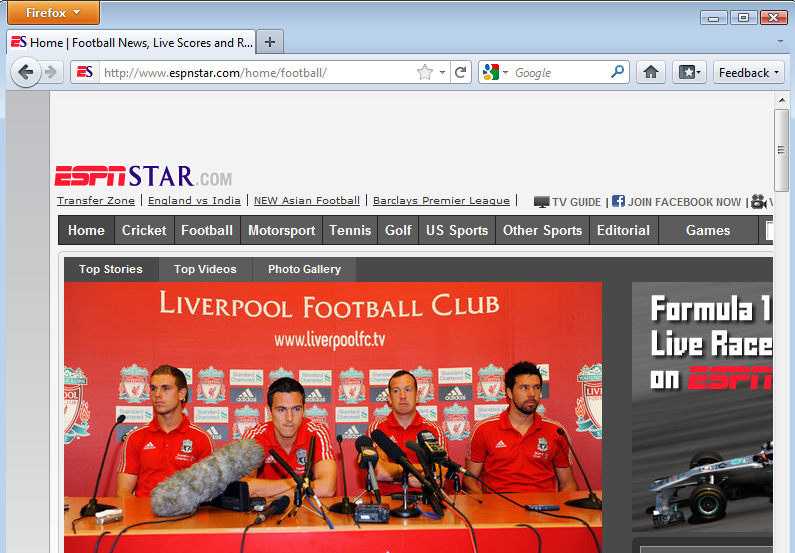The image size is (795, 553).
Task: Click the Google search engine icon
Action: tap(491, 72)
